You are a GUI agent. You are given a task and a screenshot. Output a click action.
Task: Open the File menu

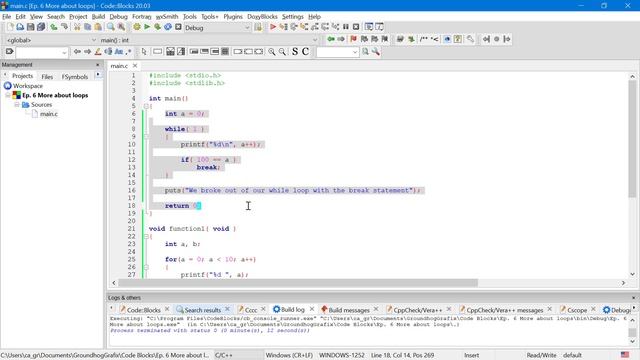coord(7,17)
